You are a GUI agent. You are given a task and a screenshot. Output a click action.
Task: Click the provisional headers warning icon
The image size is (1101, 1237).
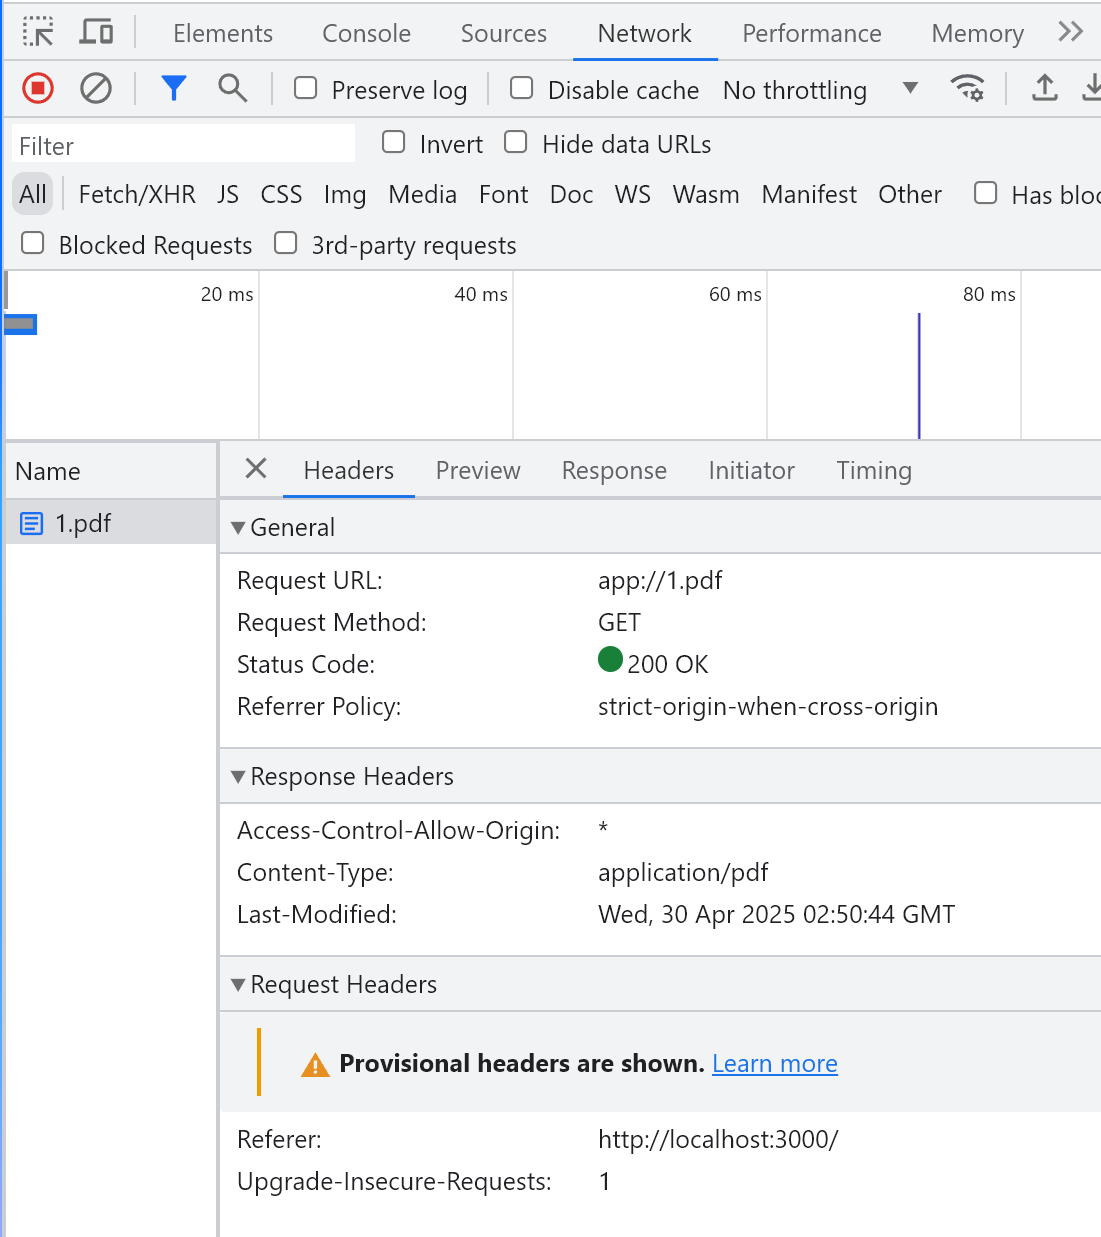315,1065
